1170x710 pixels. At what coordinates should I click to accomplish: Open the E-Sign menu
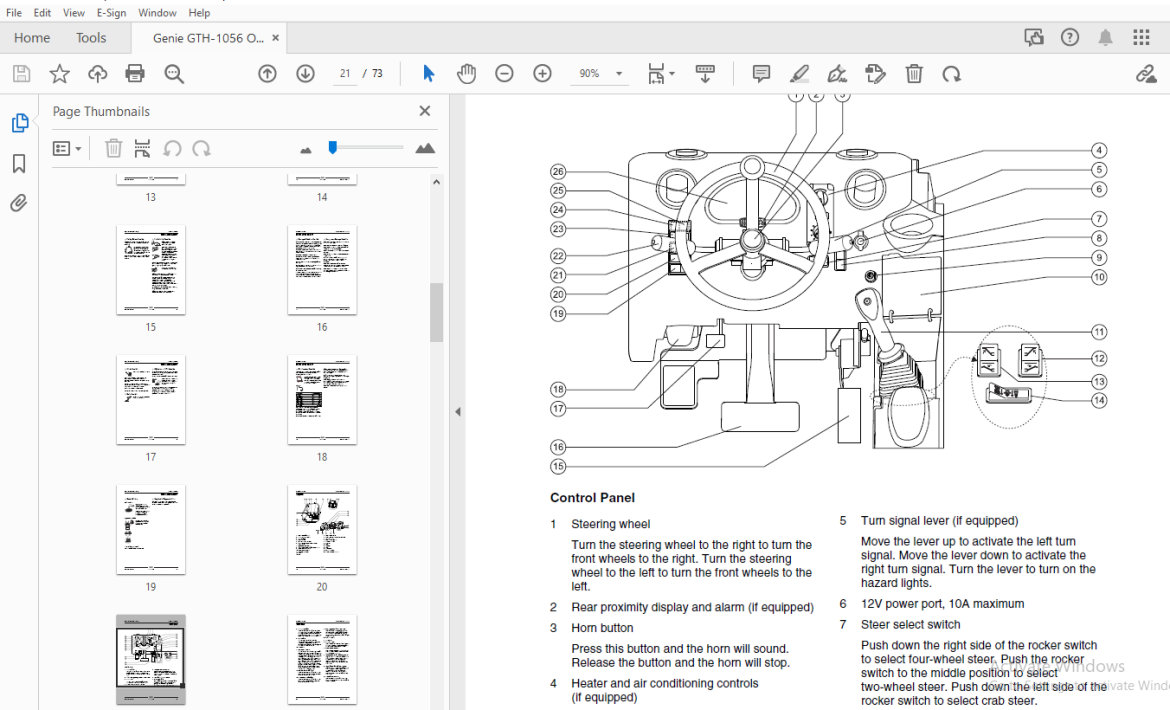(x=111, y=13)
